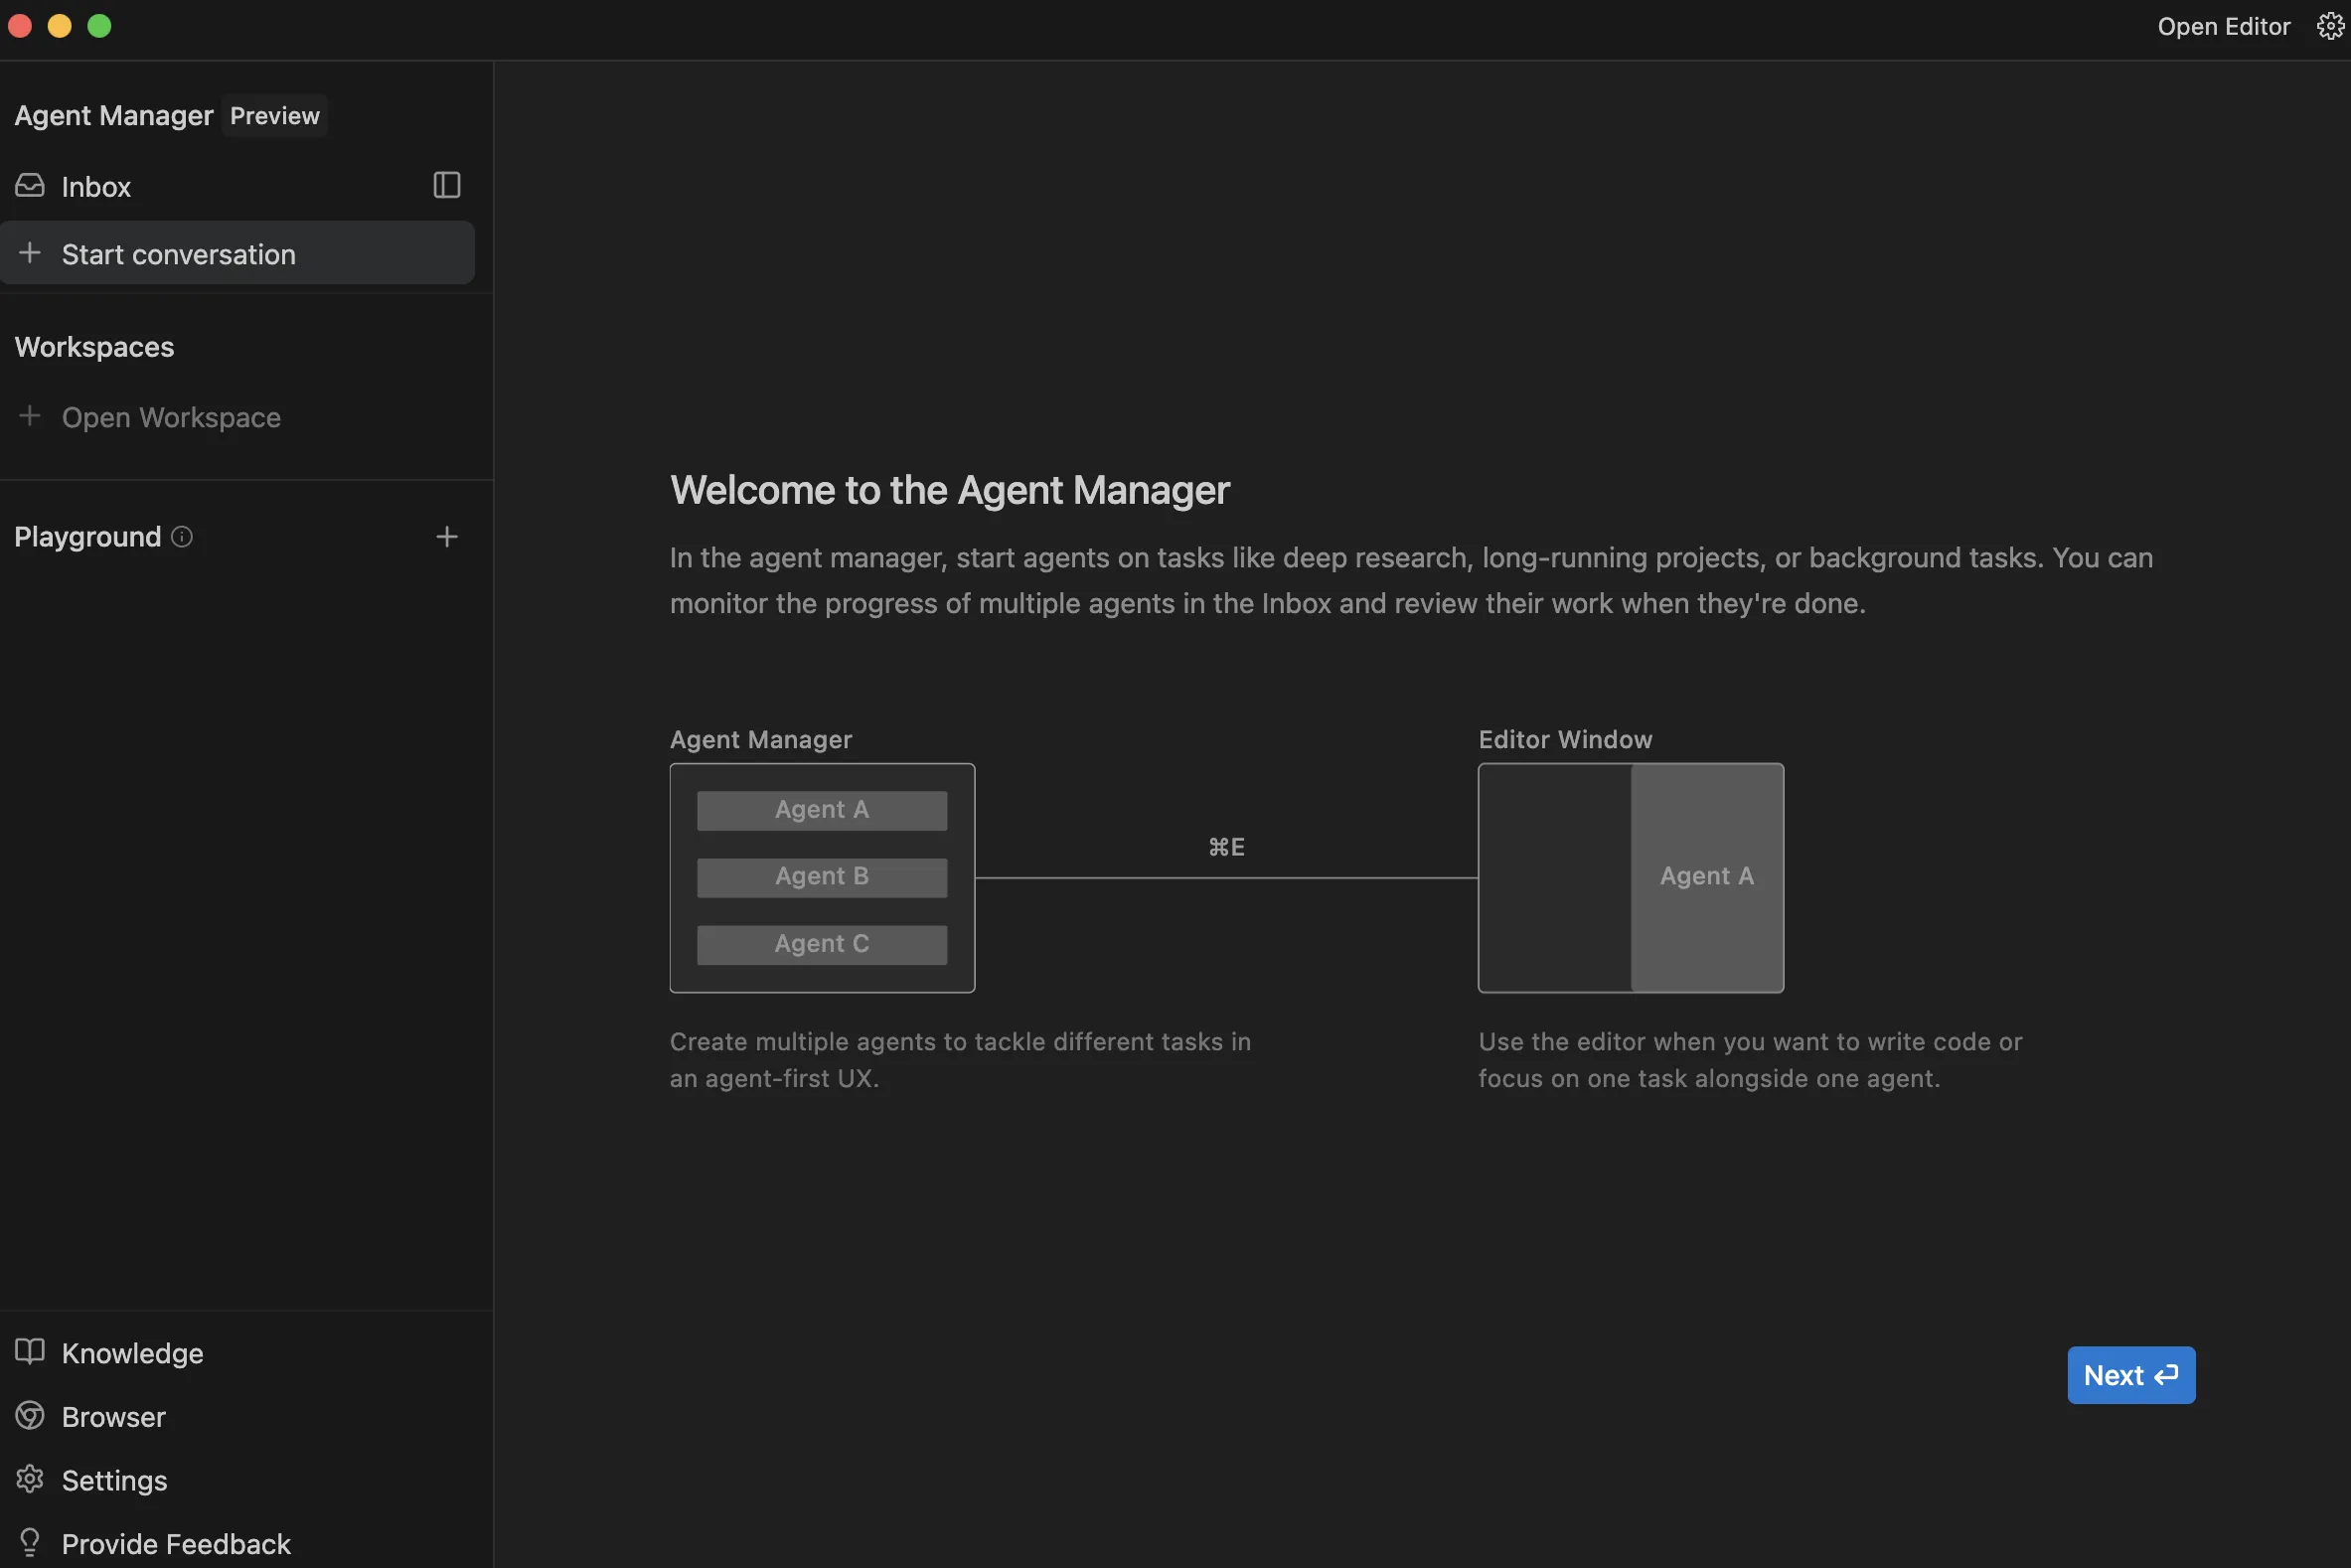The width and height of the screenshot is (2351, 1568).
Task: Click the Preview badge next to Agent Manager
Action: [x=274, y=115]
